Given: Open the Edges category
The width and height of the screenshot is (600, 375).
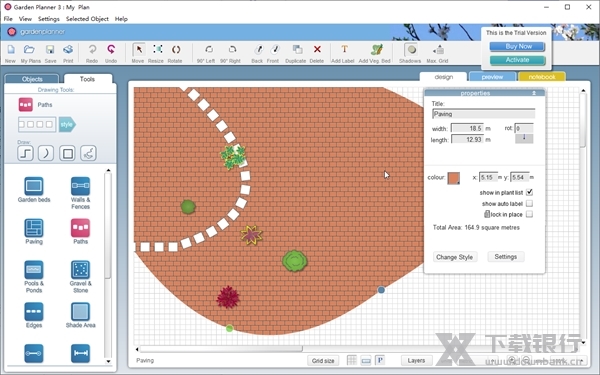Looking at the screenshot, I should coord(34,311).
